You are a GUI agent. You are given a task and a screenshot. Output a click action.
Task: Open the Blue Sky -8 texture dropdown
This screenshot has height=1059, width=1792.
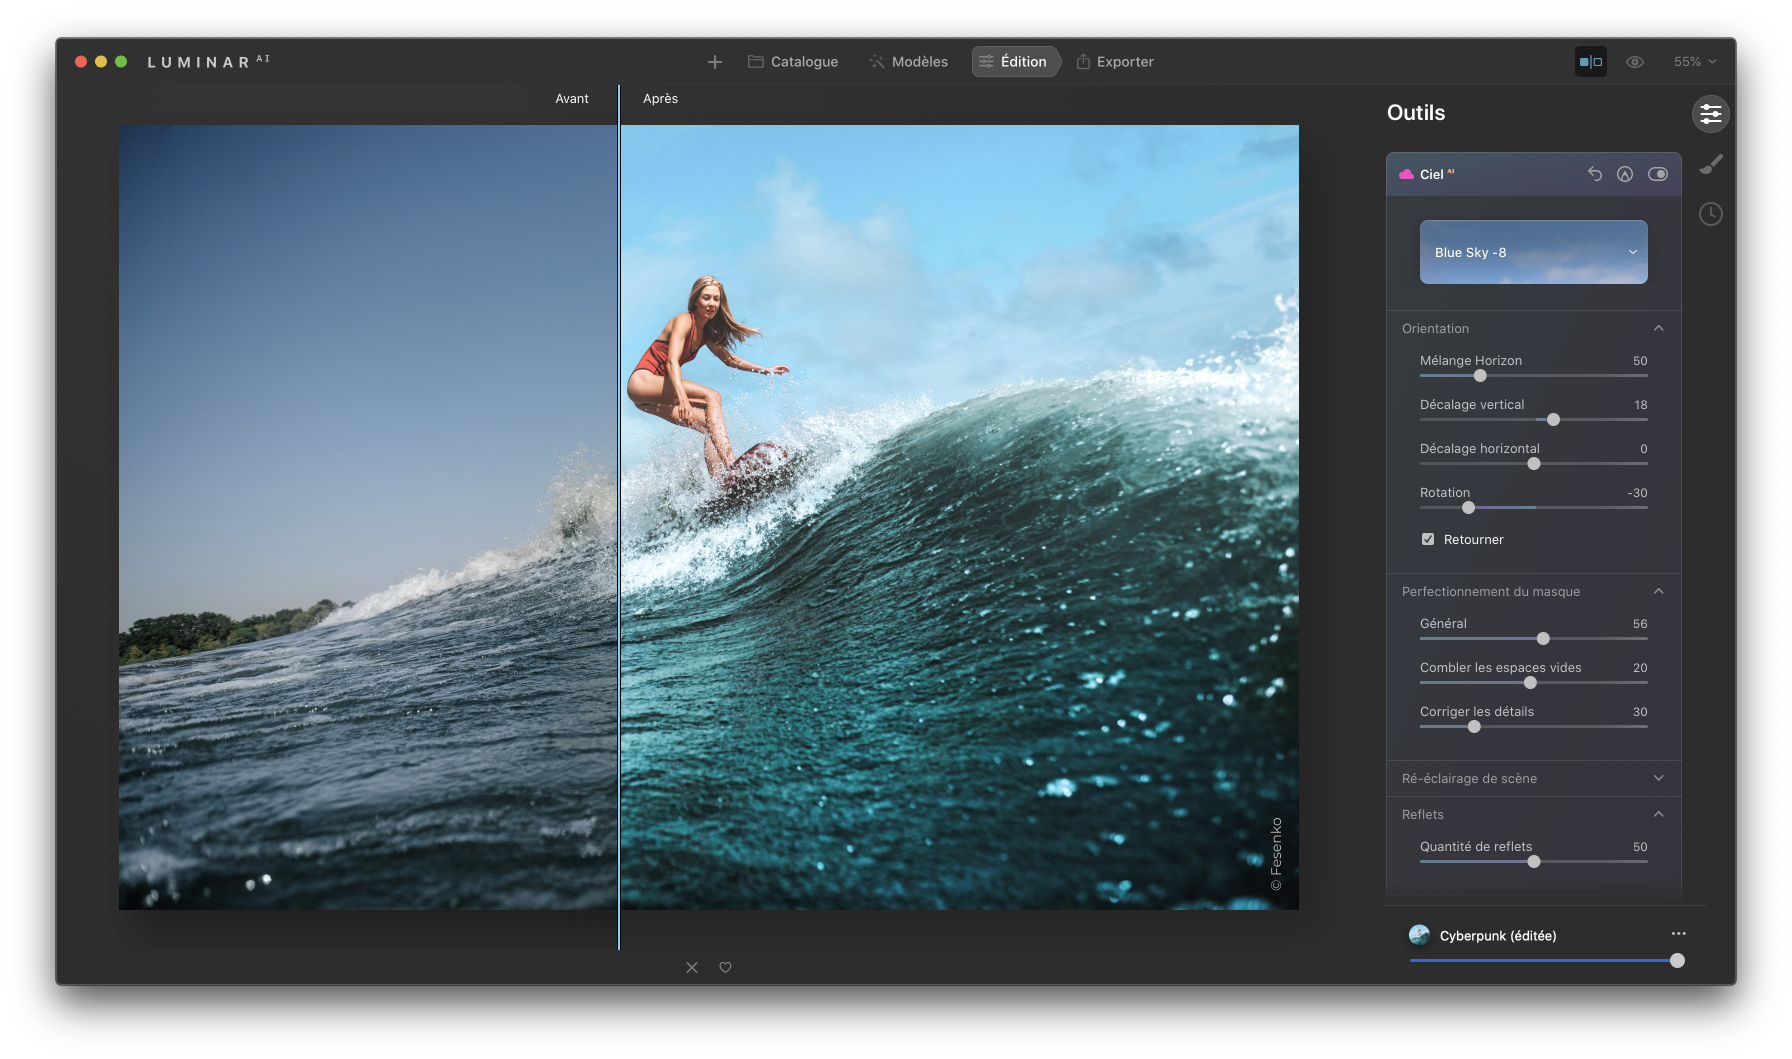[1533, 252]
